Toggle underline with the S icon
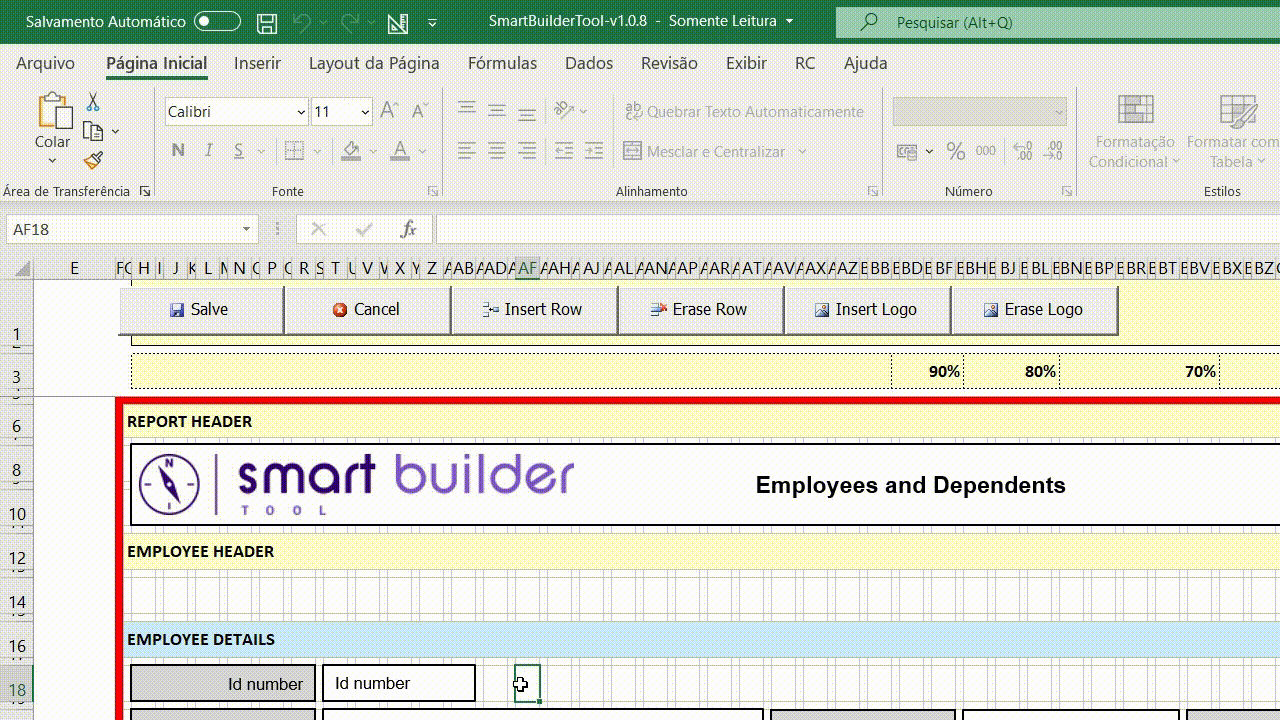Image resolution: width=1280 pixels, height=720 pixels. 240,150
